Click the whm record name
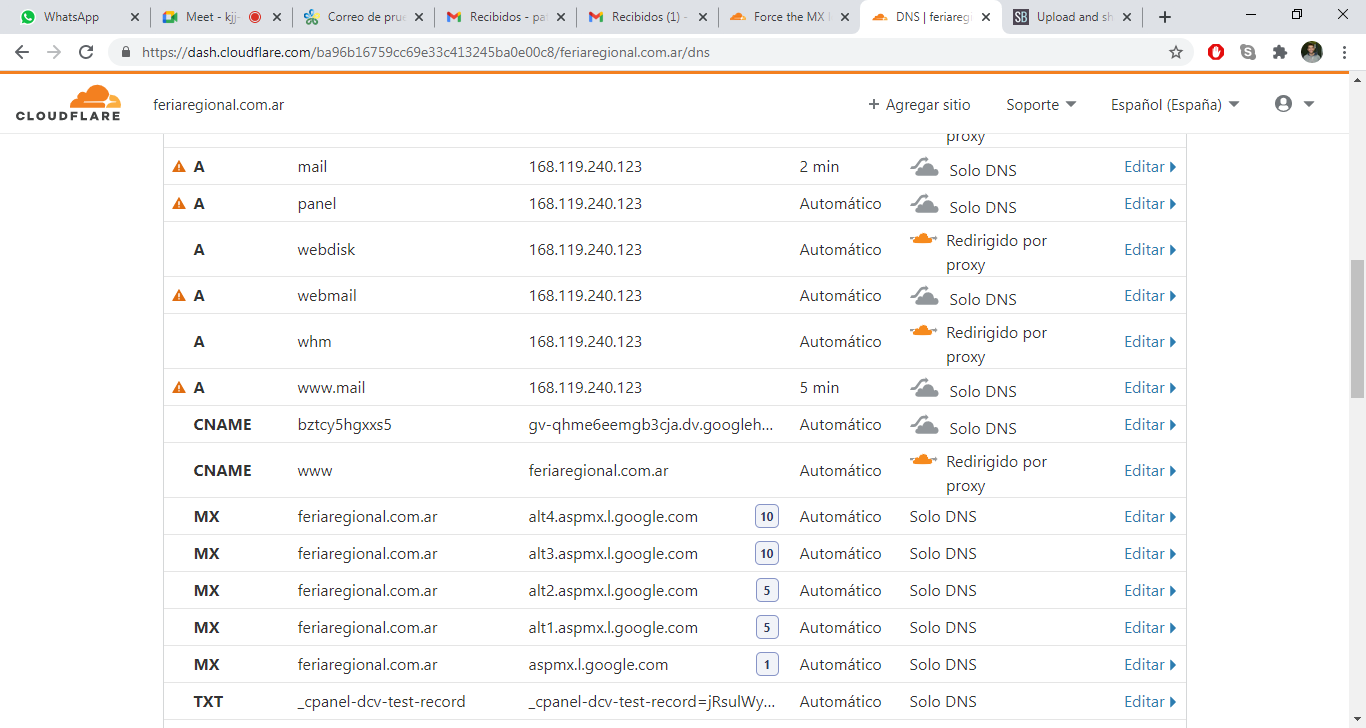Screen dimensions: 1366x728 coord(314,342)
